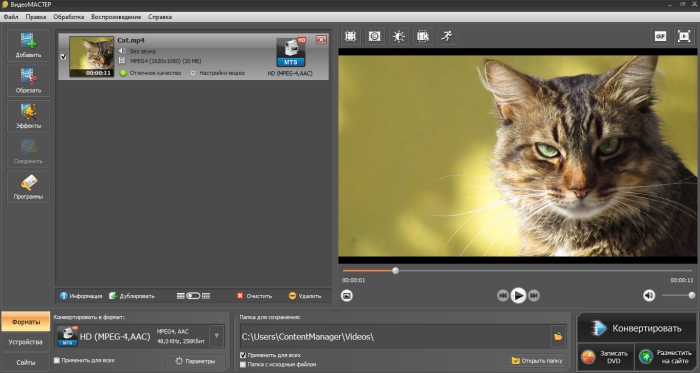Click the Добавить (add video) button

[28, 46]
